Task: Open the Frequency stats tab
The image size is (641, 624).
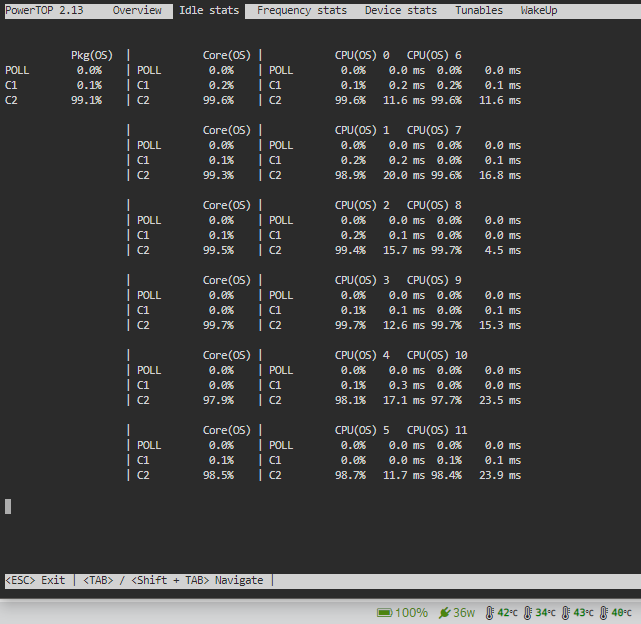Action: pos(302,10)
